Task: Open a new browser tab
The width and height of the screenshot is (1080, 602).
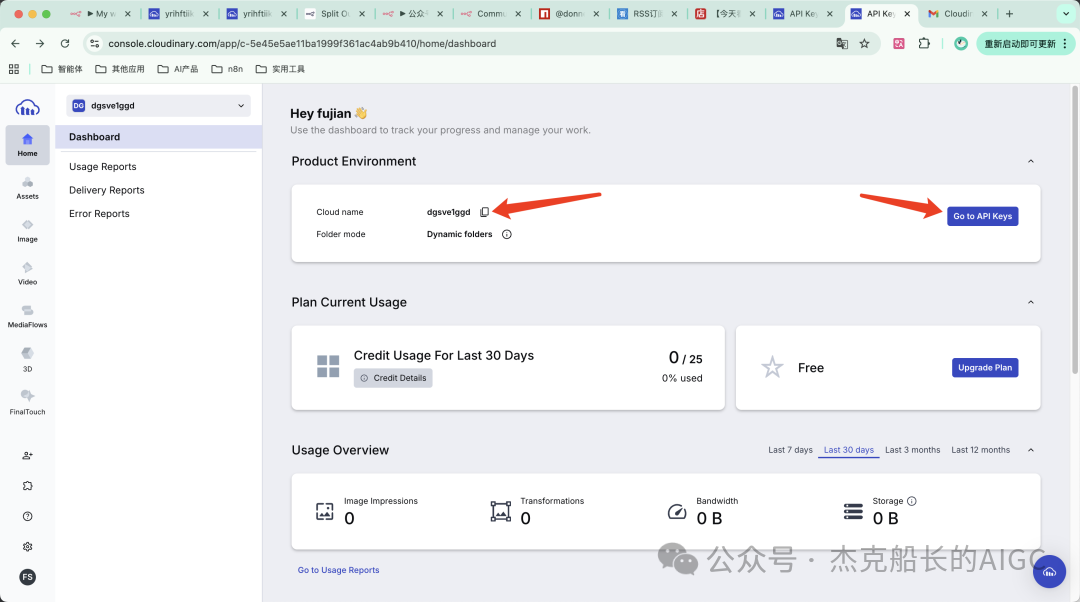Action: click(1009, 14)
